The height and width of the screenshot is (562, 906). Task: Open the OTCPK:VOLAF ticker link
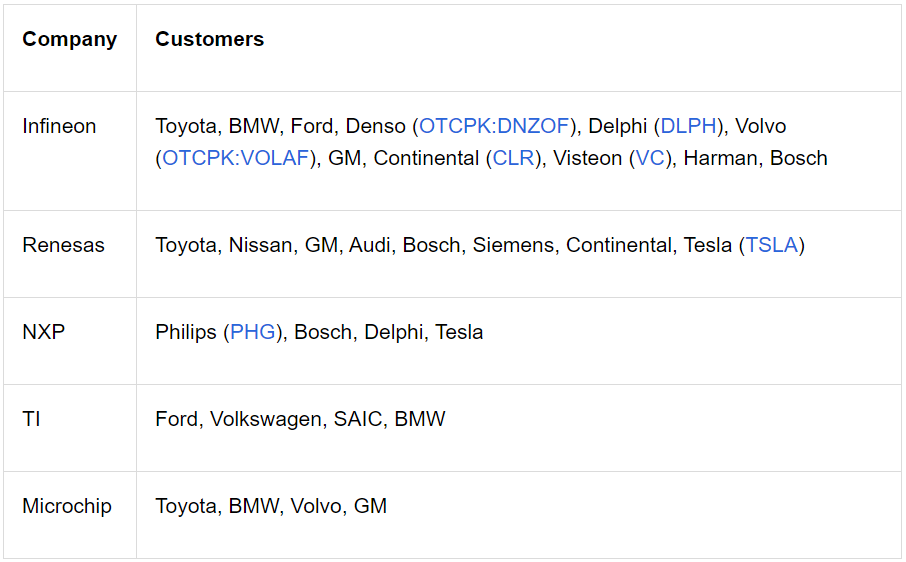click(x=236, y=158)
